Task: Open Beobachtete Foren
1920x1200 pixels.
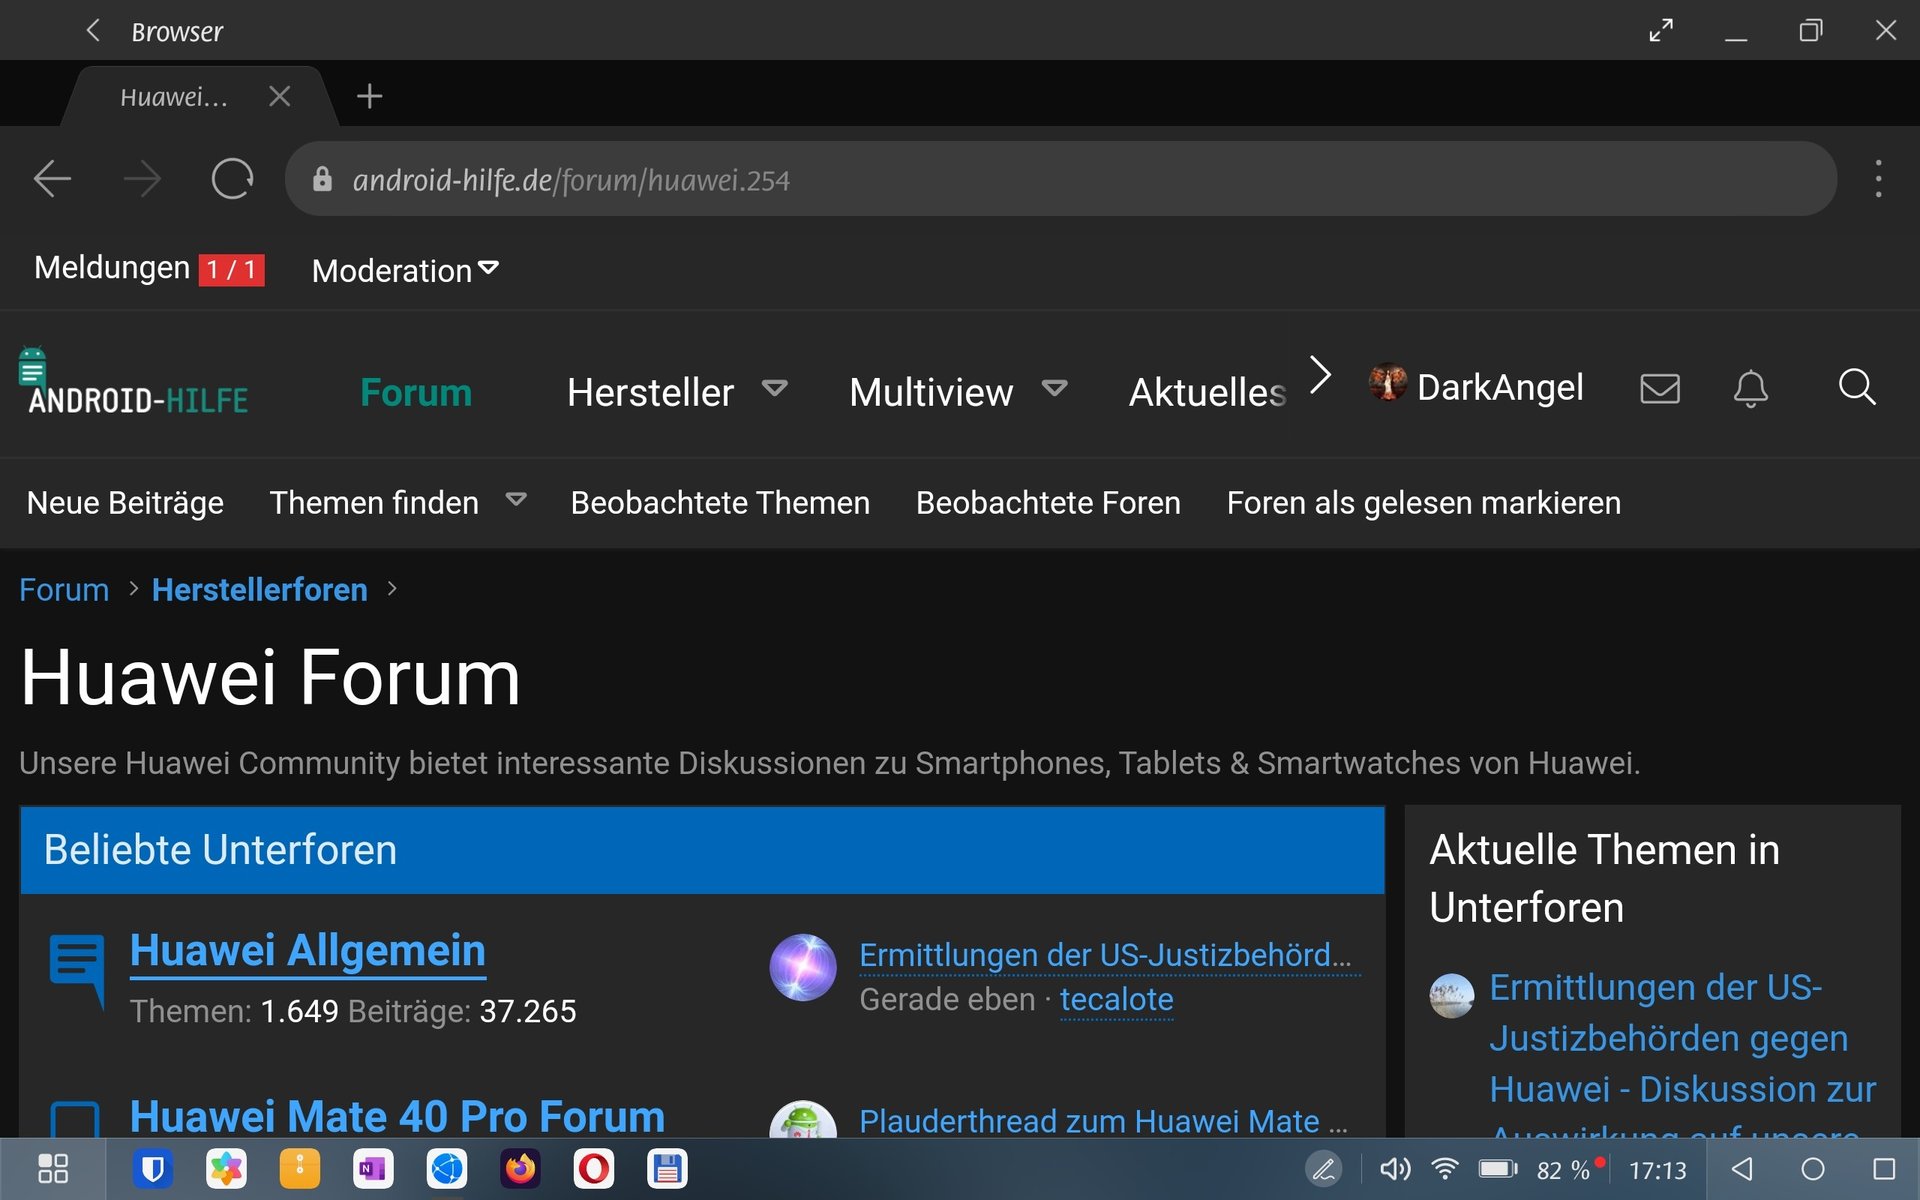Action: point(1048,502)
